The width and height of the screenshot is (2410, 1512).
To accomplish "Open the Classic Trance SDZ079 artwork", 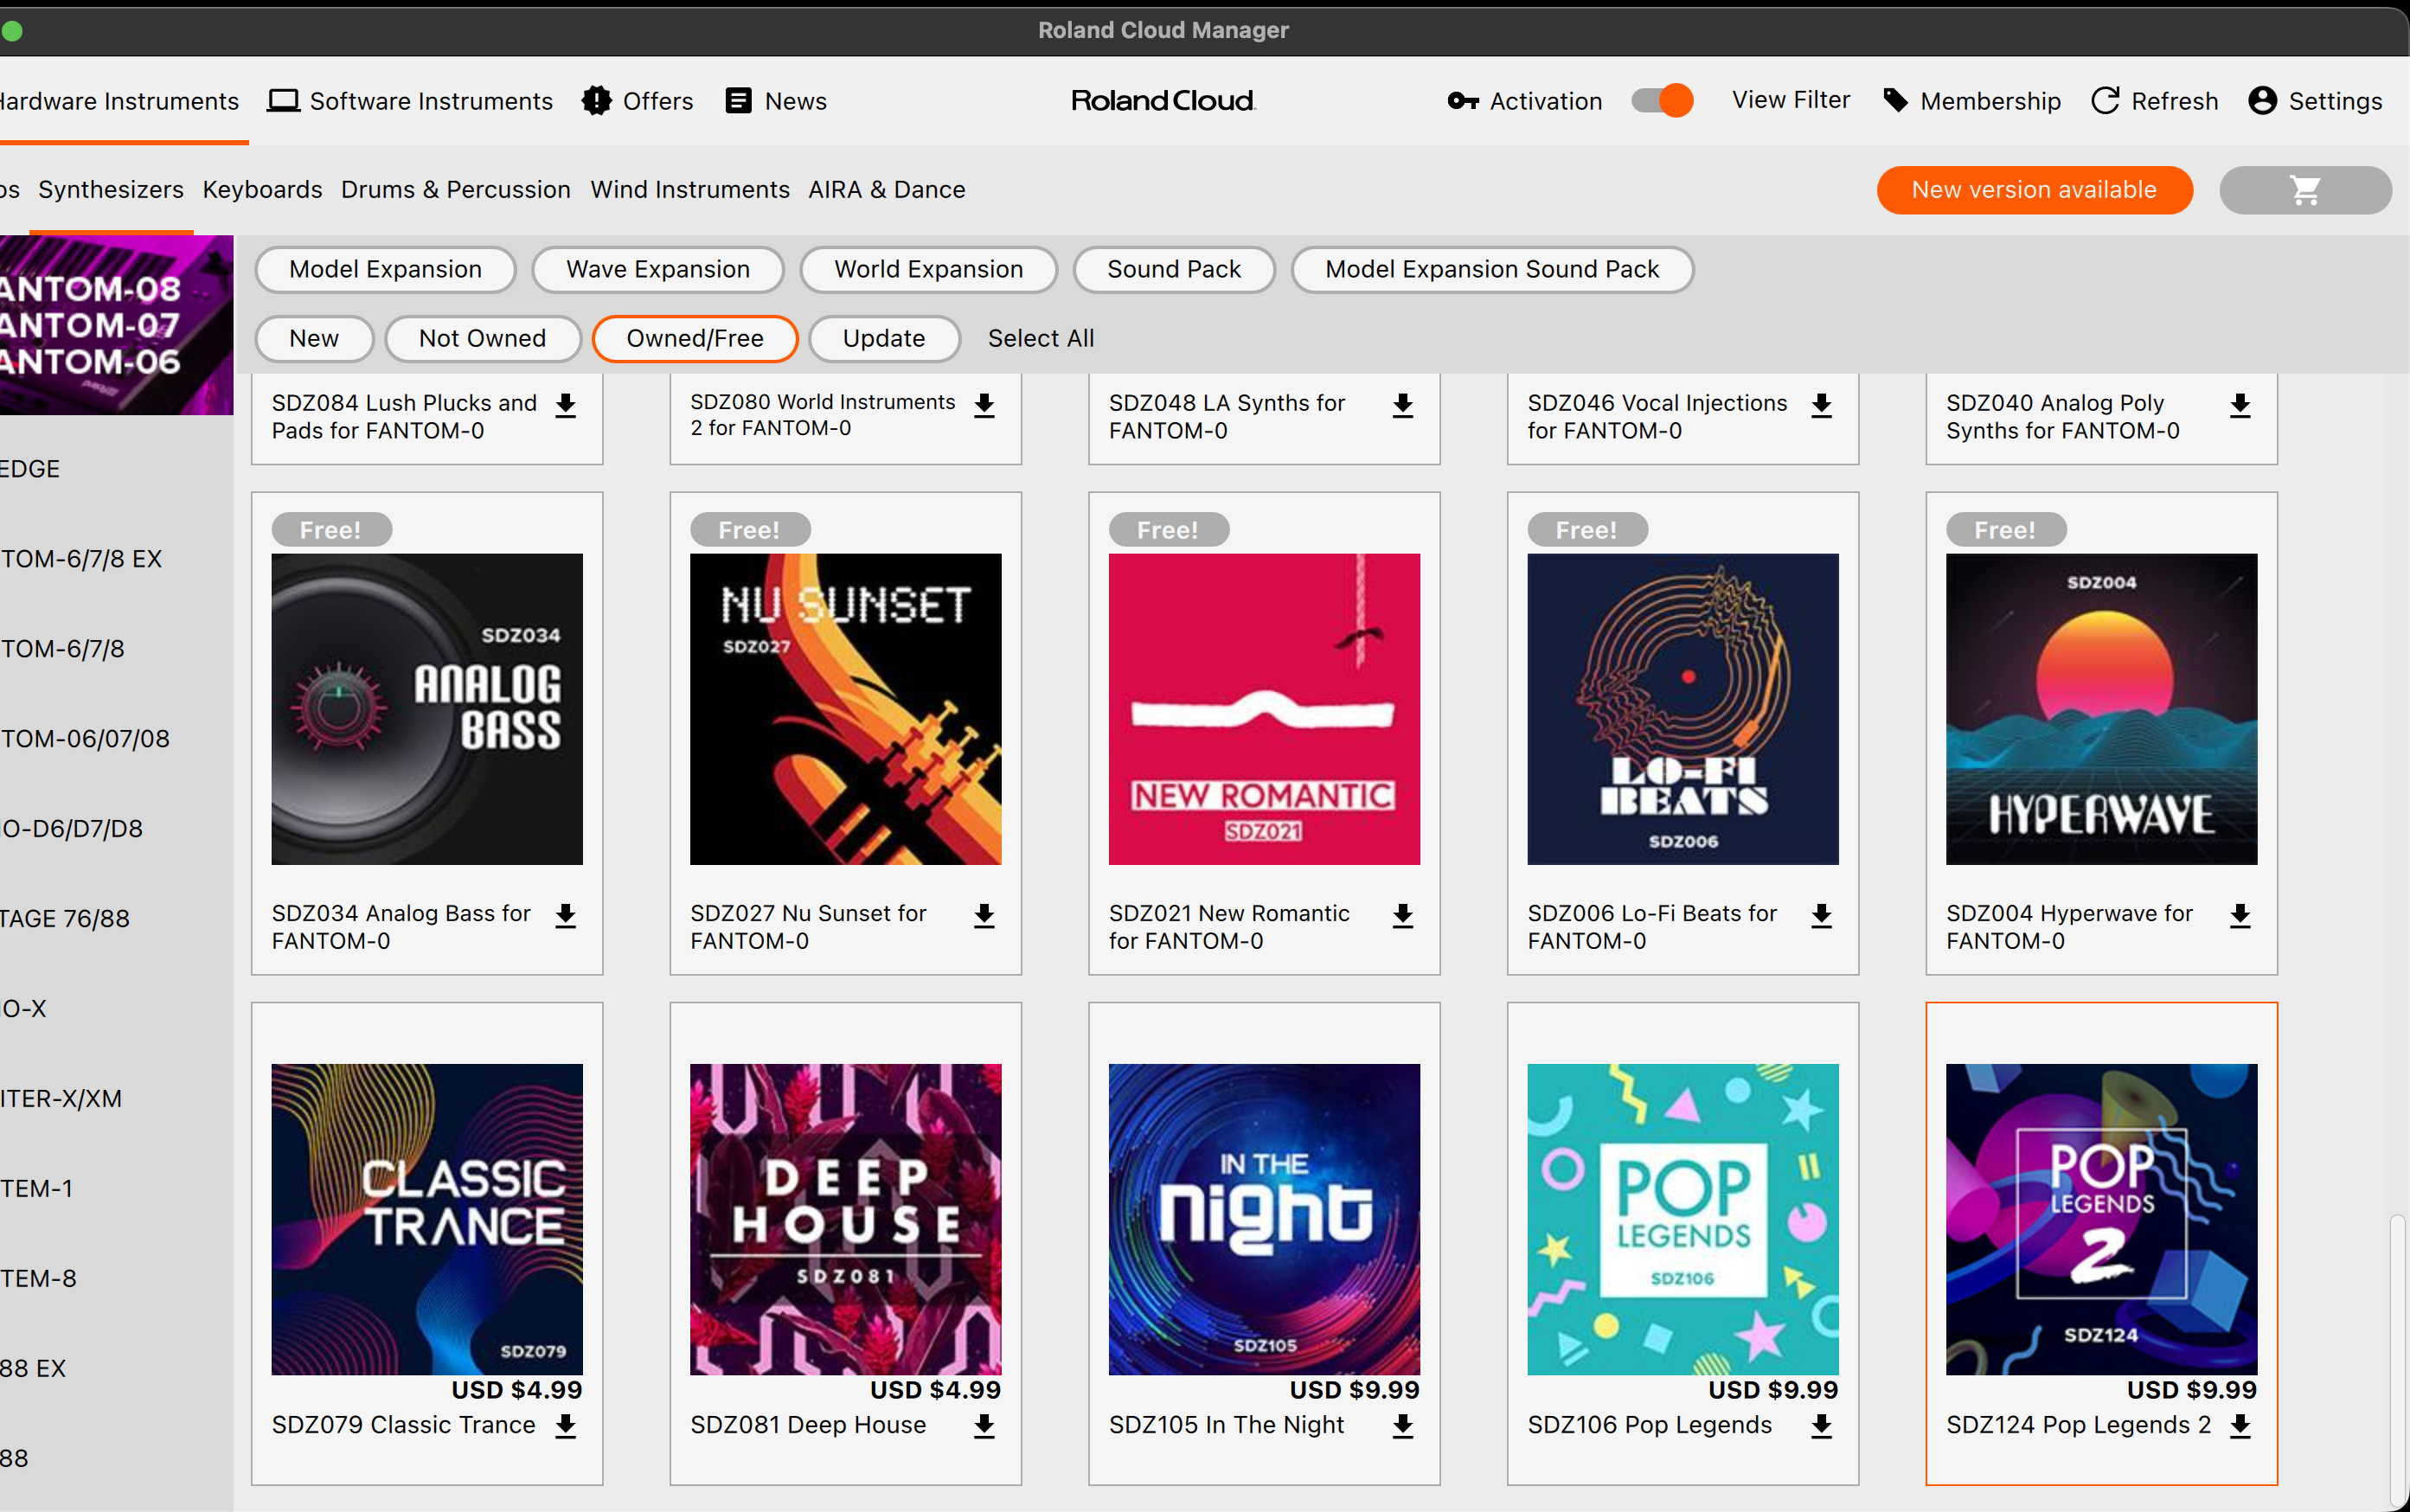I will 427,1219.
